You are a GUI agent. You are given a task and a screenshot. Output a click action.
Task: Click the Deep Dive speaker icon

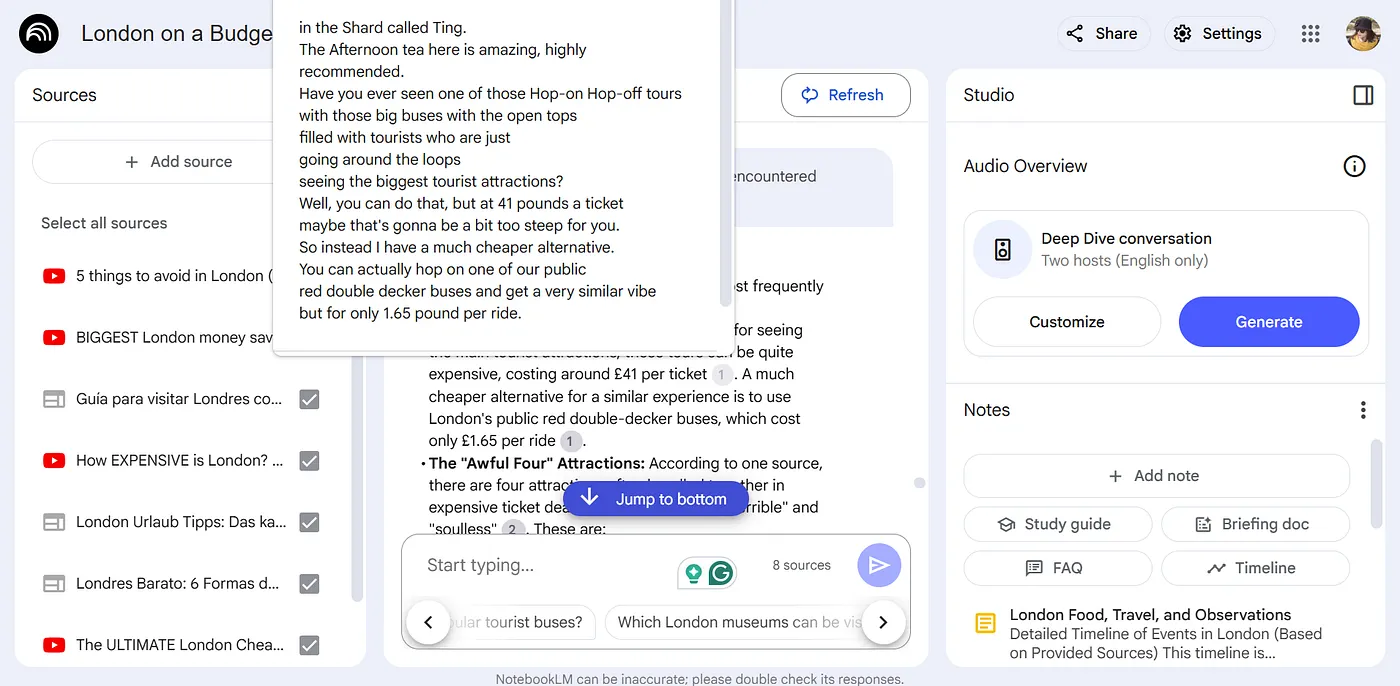coord(1003,250)
